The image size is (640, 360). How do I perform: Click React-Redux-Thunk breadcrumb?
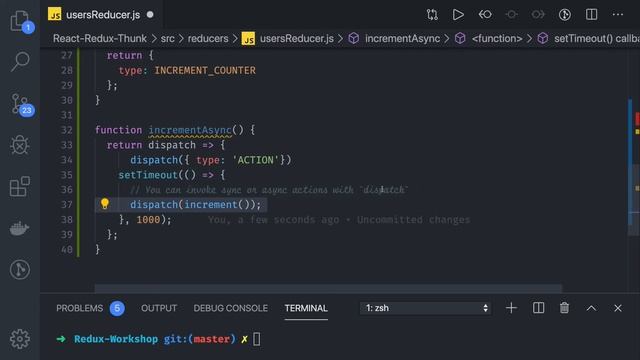point(100,38)
